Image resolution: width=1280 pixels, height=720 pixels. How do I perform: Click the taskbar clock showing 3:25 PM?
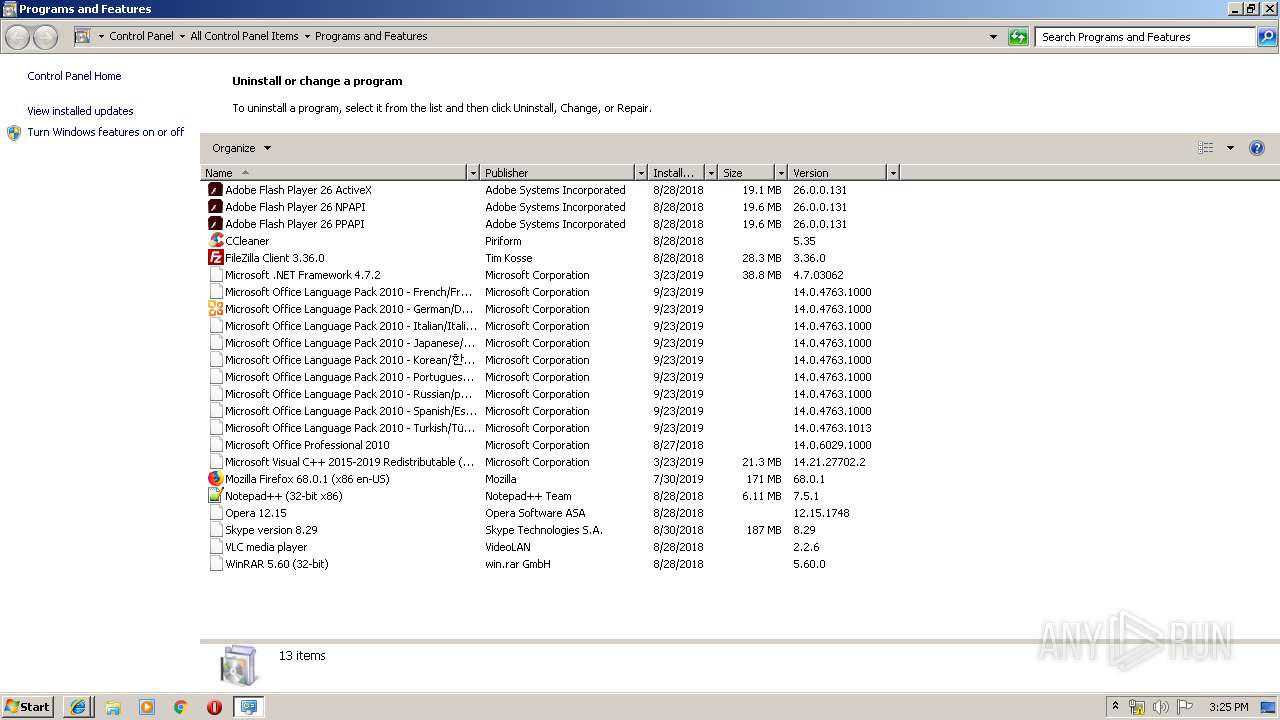pos(1228,707)
